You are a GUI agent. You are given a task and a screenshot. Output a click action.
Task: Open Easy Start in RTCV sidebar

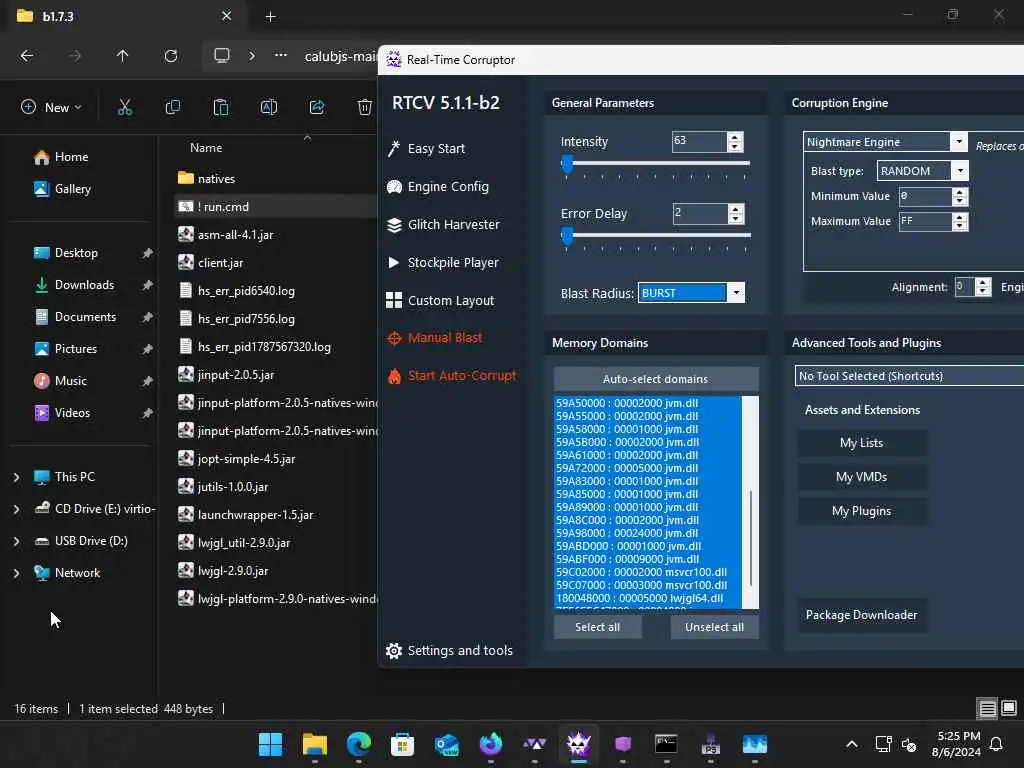[x=436, y=149]
